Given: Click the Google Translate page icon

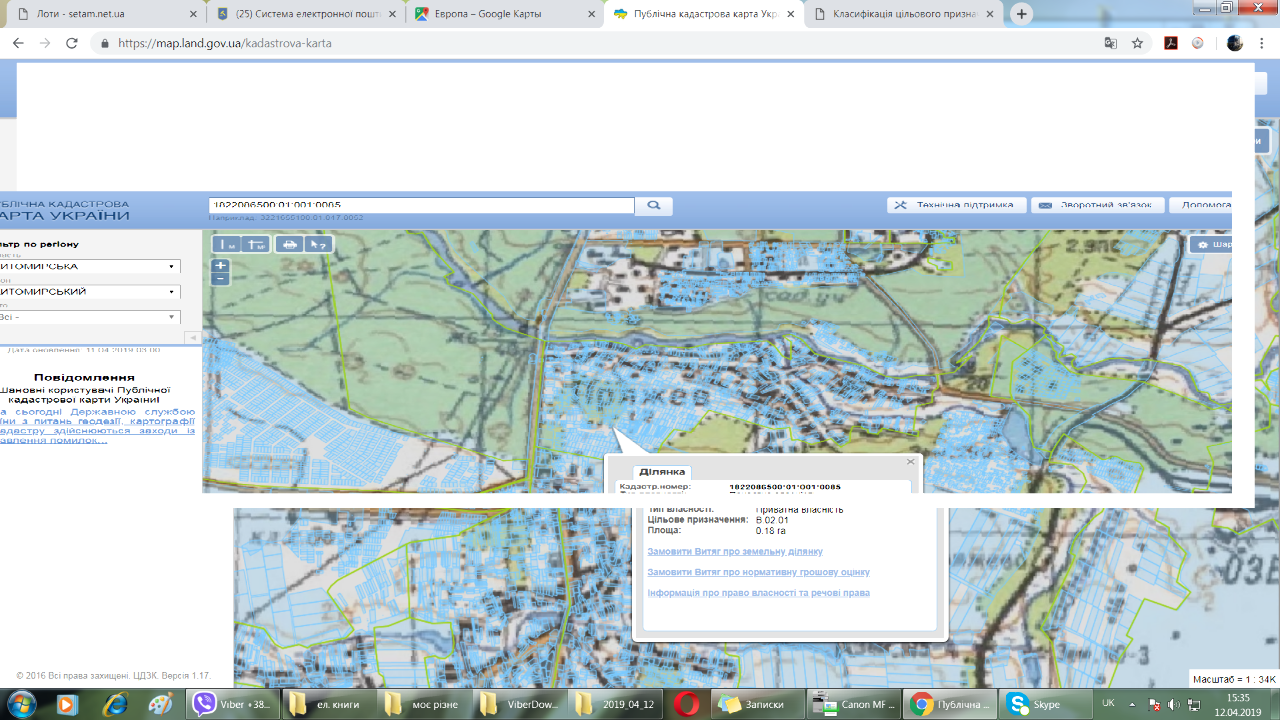Looking at the screenshot, I should [1110, 43].
